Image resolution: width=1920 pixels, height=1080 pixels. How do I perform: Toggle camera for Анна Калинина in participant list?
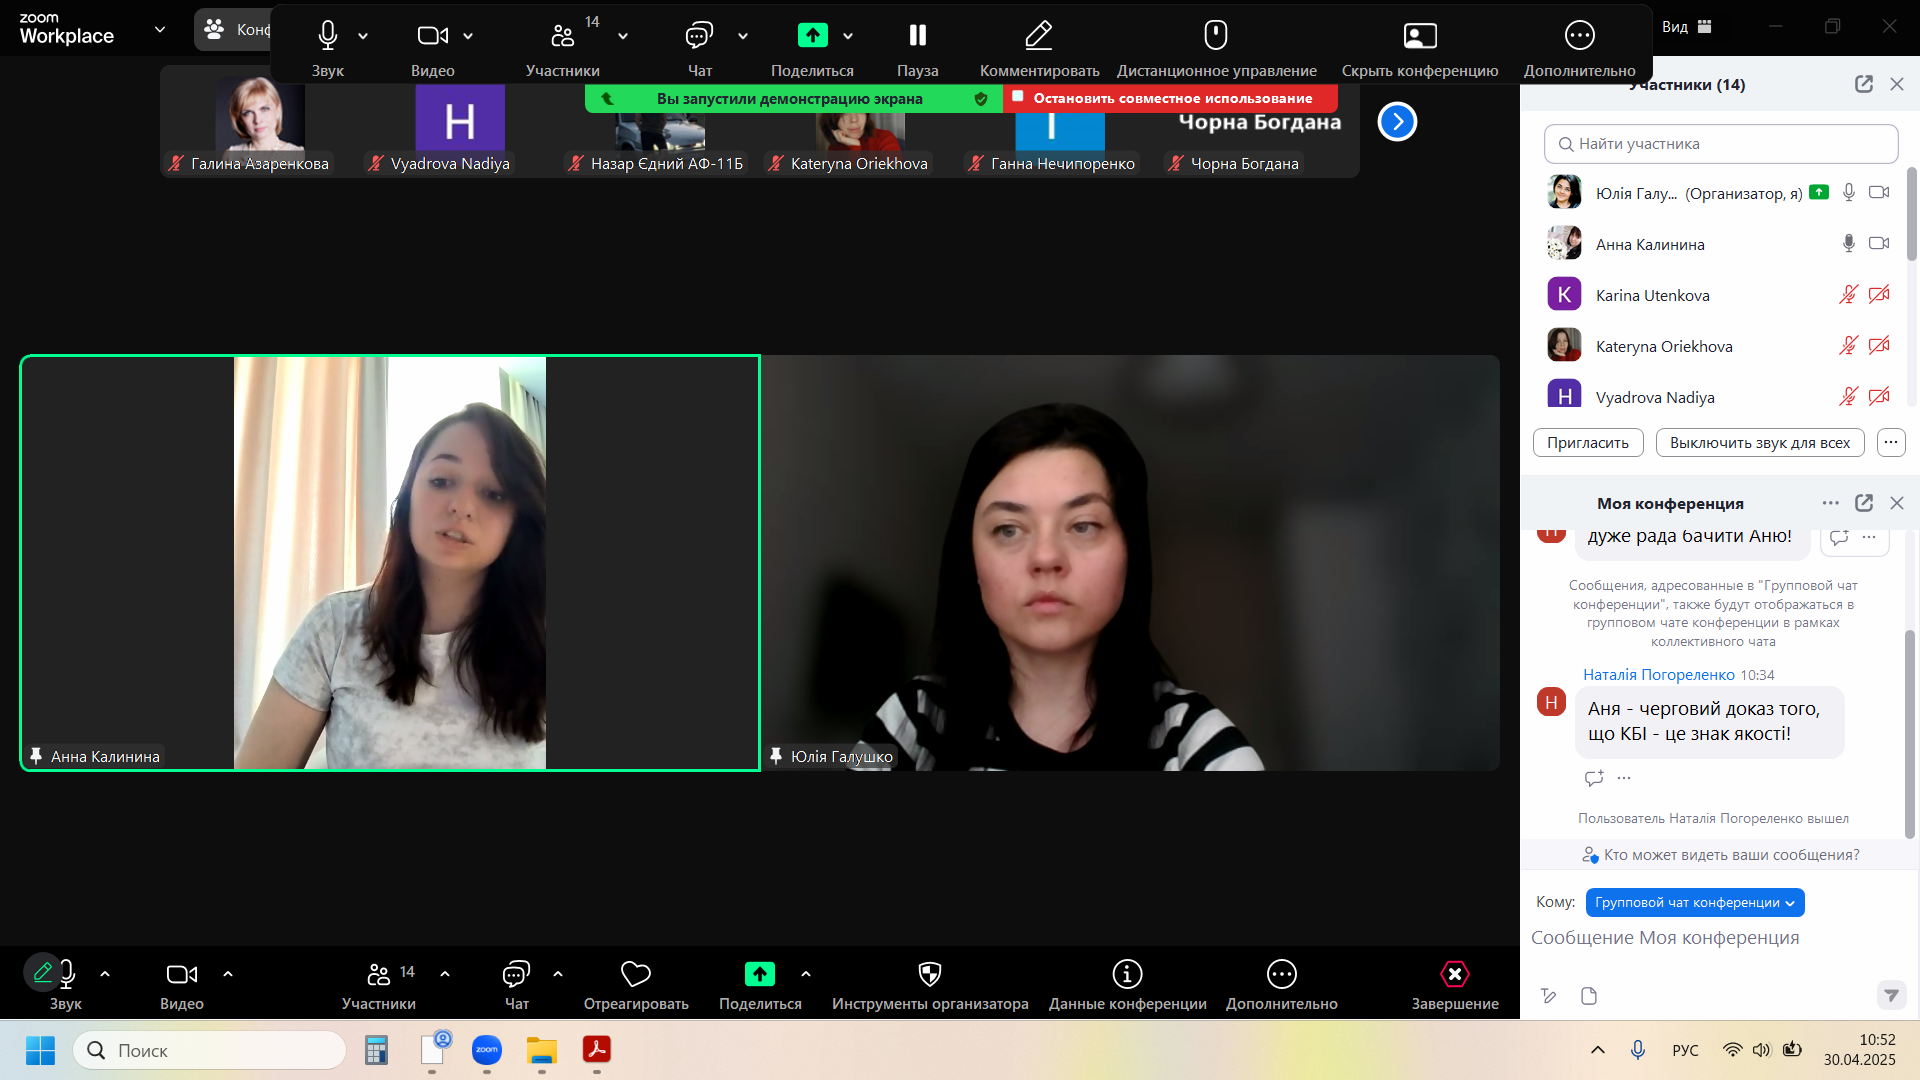(1879, 243)
